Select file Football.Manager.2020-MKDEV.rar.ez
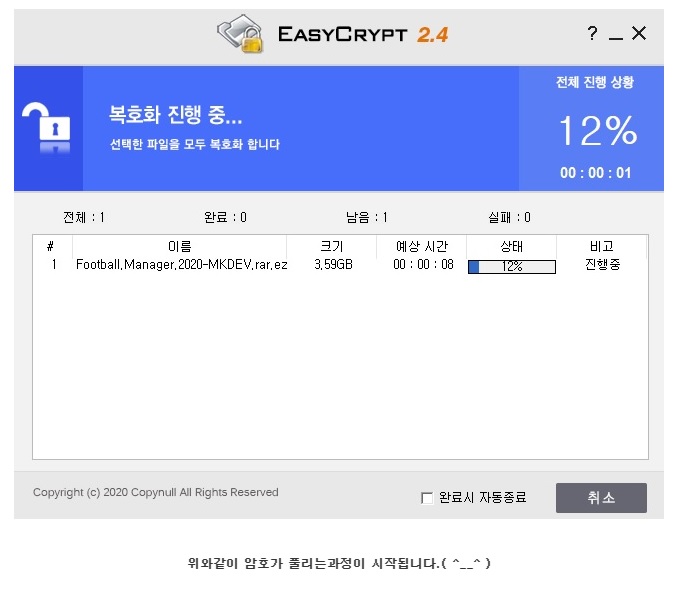This screenshot has height=608, width=683. [182, 264]
